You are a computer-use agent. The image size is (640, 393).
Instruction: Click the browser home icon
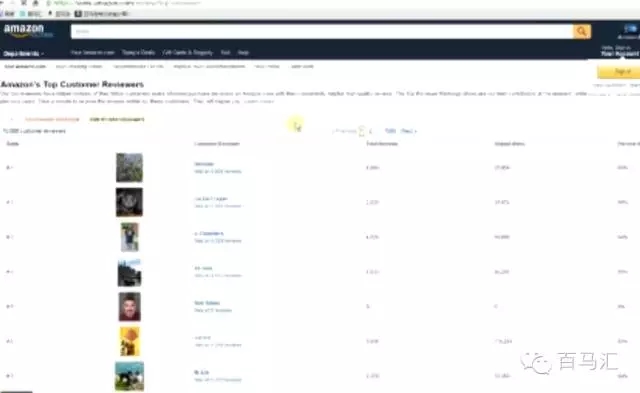pyautogui.click(x=36, y=3)
